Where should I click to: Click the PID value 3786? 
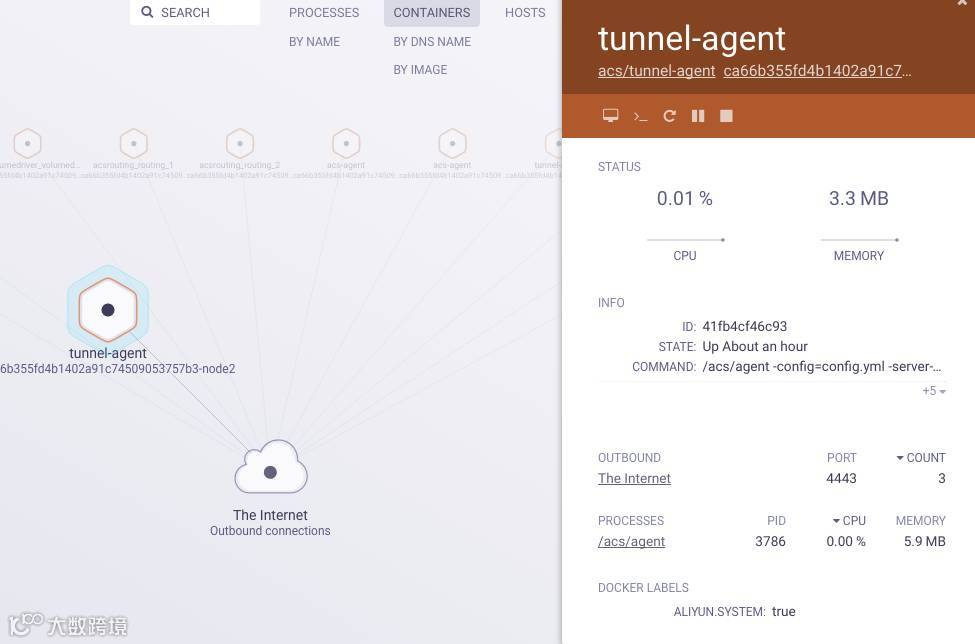tap(770, 541)
